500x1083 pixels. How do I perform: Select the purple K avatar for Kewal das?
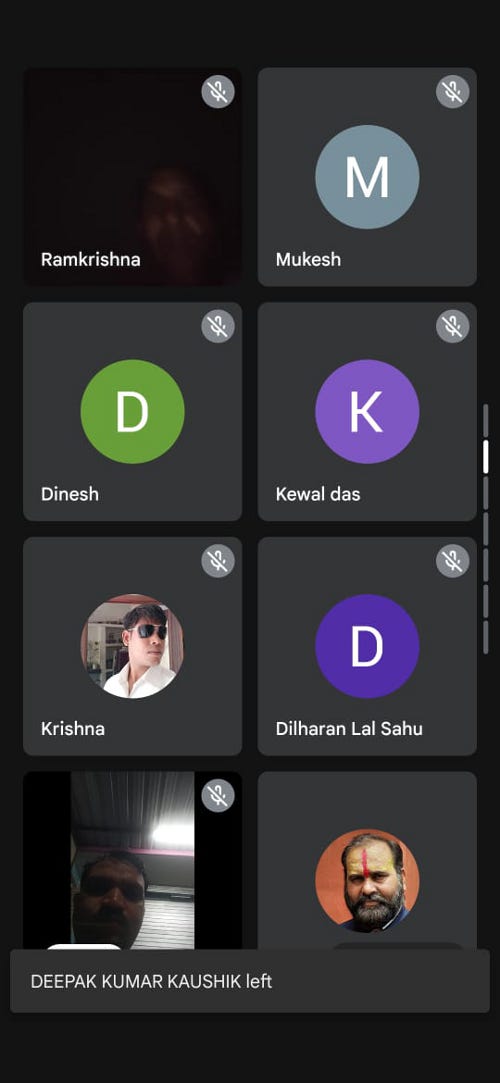367,412
